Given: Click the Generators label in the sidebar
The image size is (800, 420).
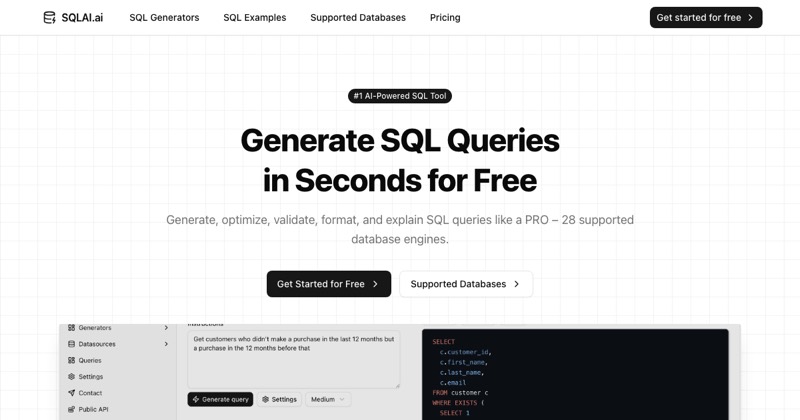Looking at the screenshot, I should pyautogui.click(x=95, y=328).
